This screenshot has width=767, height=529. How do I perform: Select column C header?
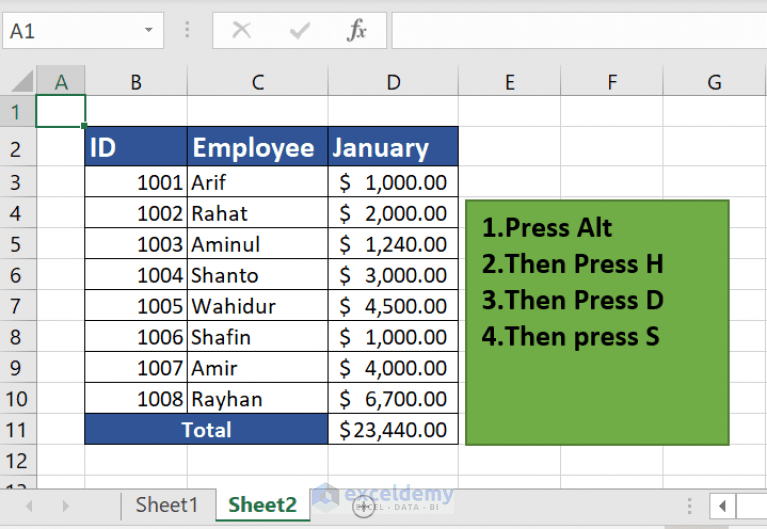pos(258,81)
